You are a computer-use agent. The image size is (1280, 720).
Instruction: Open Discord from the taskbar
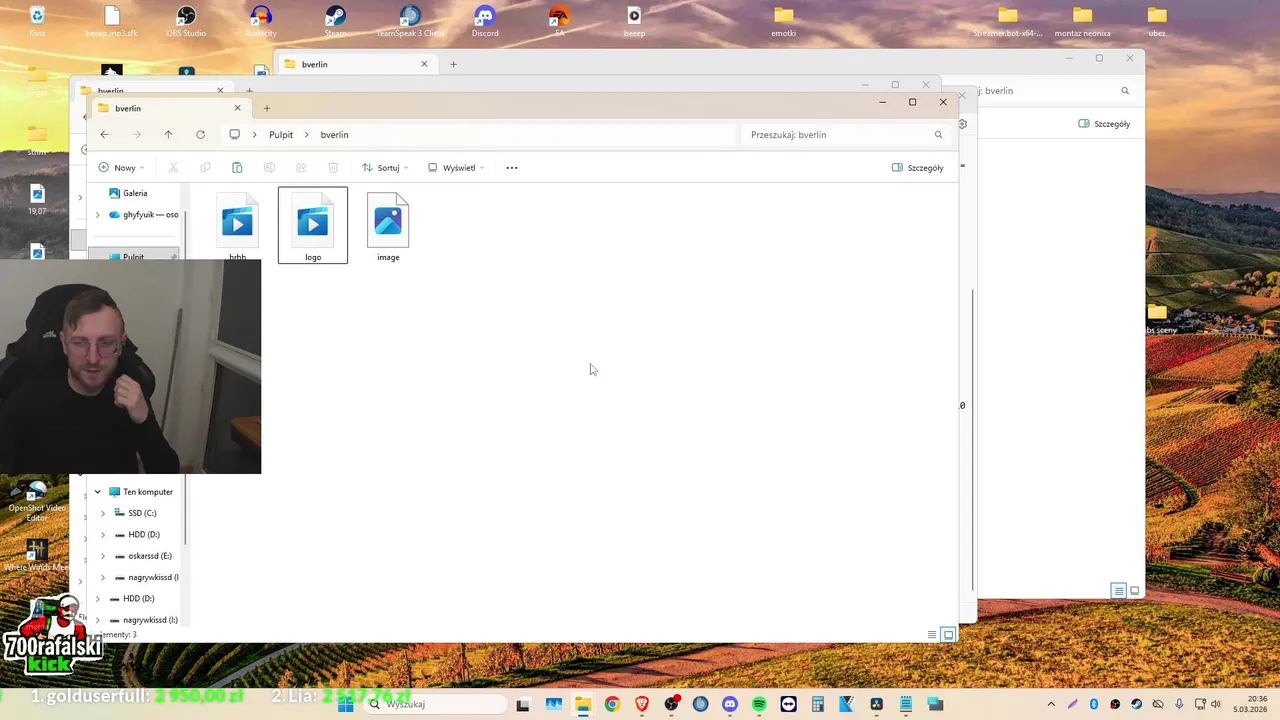(x=729, y=704)
